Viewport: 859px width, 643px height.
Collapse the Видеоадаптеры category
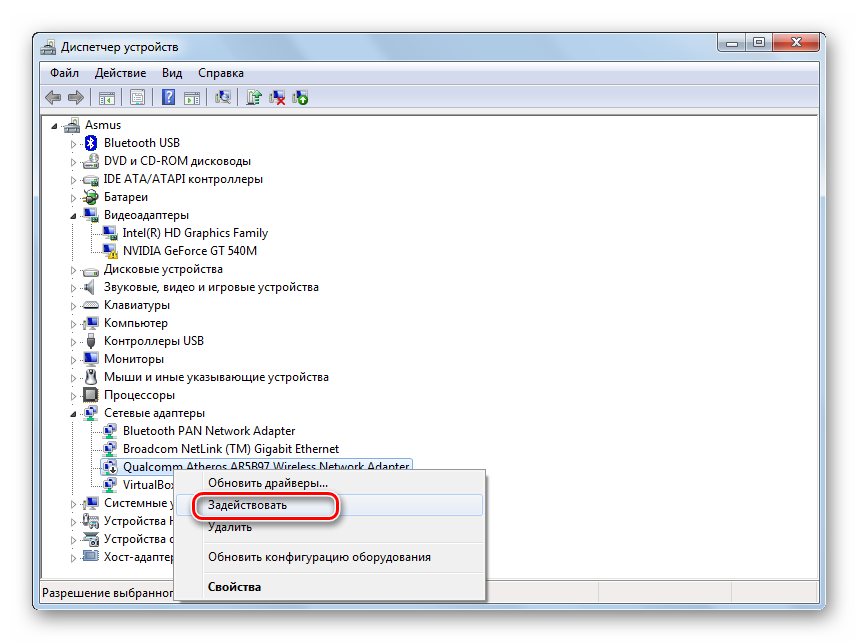[73, 215]
